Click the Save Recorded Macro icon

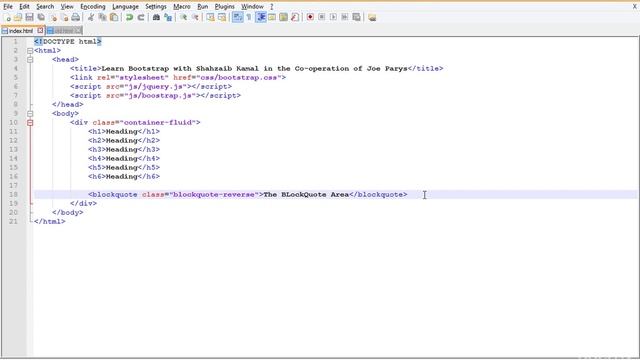[x=356, y=17]
